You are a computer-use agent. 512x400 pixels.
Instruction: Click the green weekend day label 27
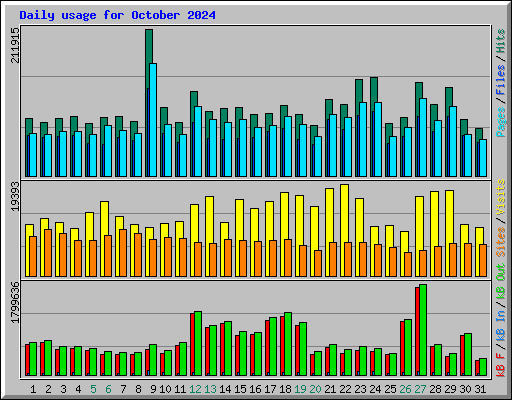pos(420,389)
